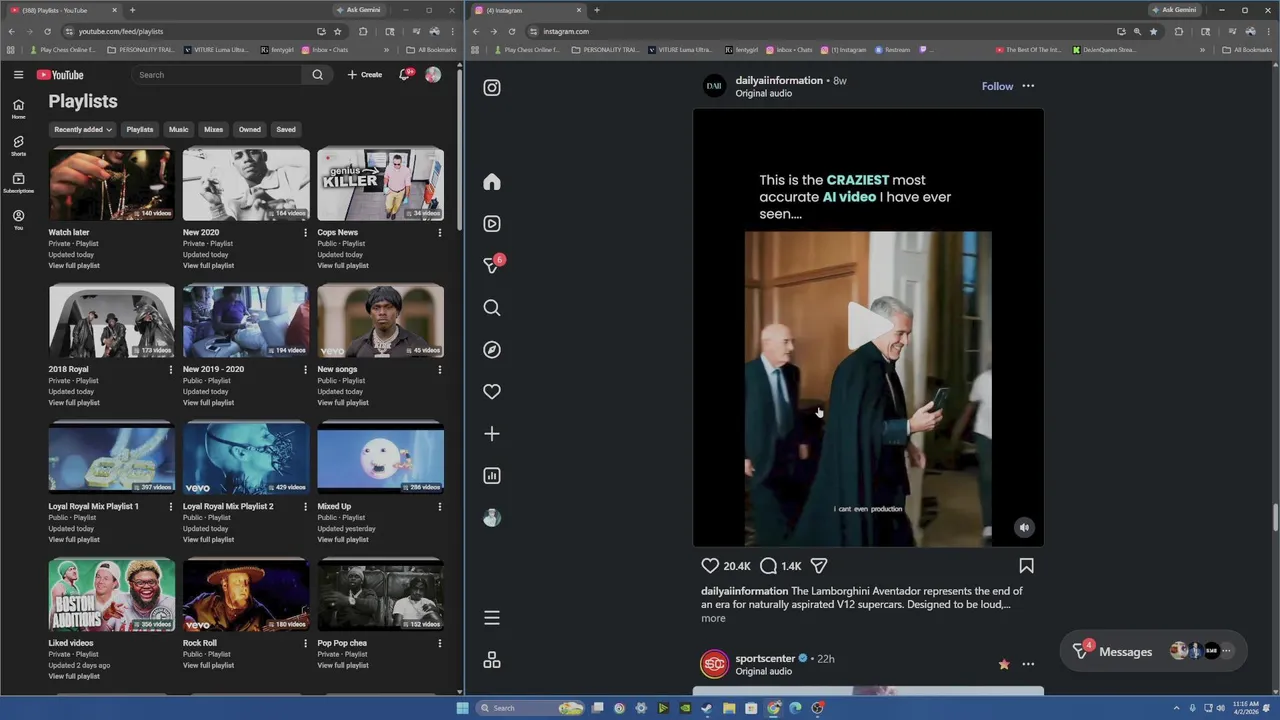Open options menu for Rock Roll playlist

point(305,644)
